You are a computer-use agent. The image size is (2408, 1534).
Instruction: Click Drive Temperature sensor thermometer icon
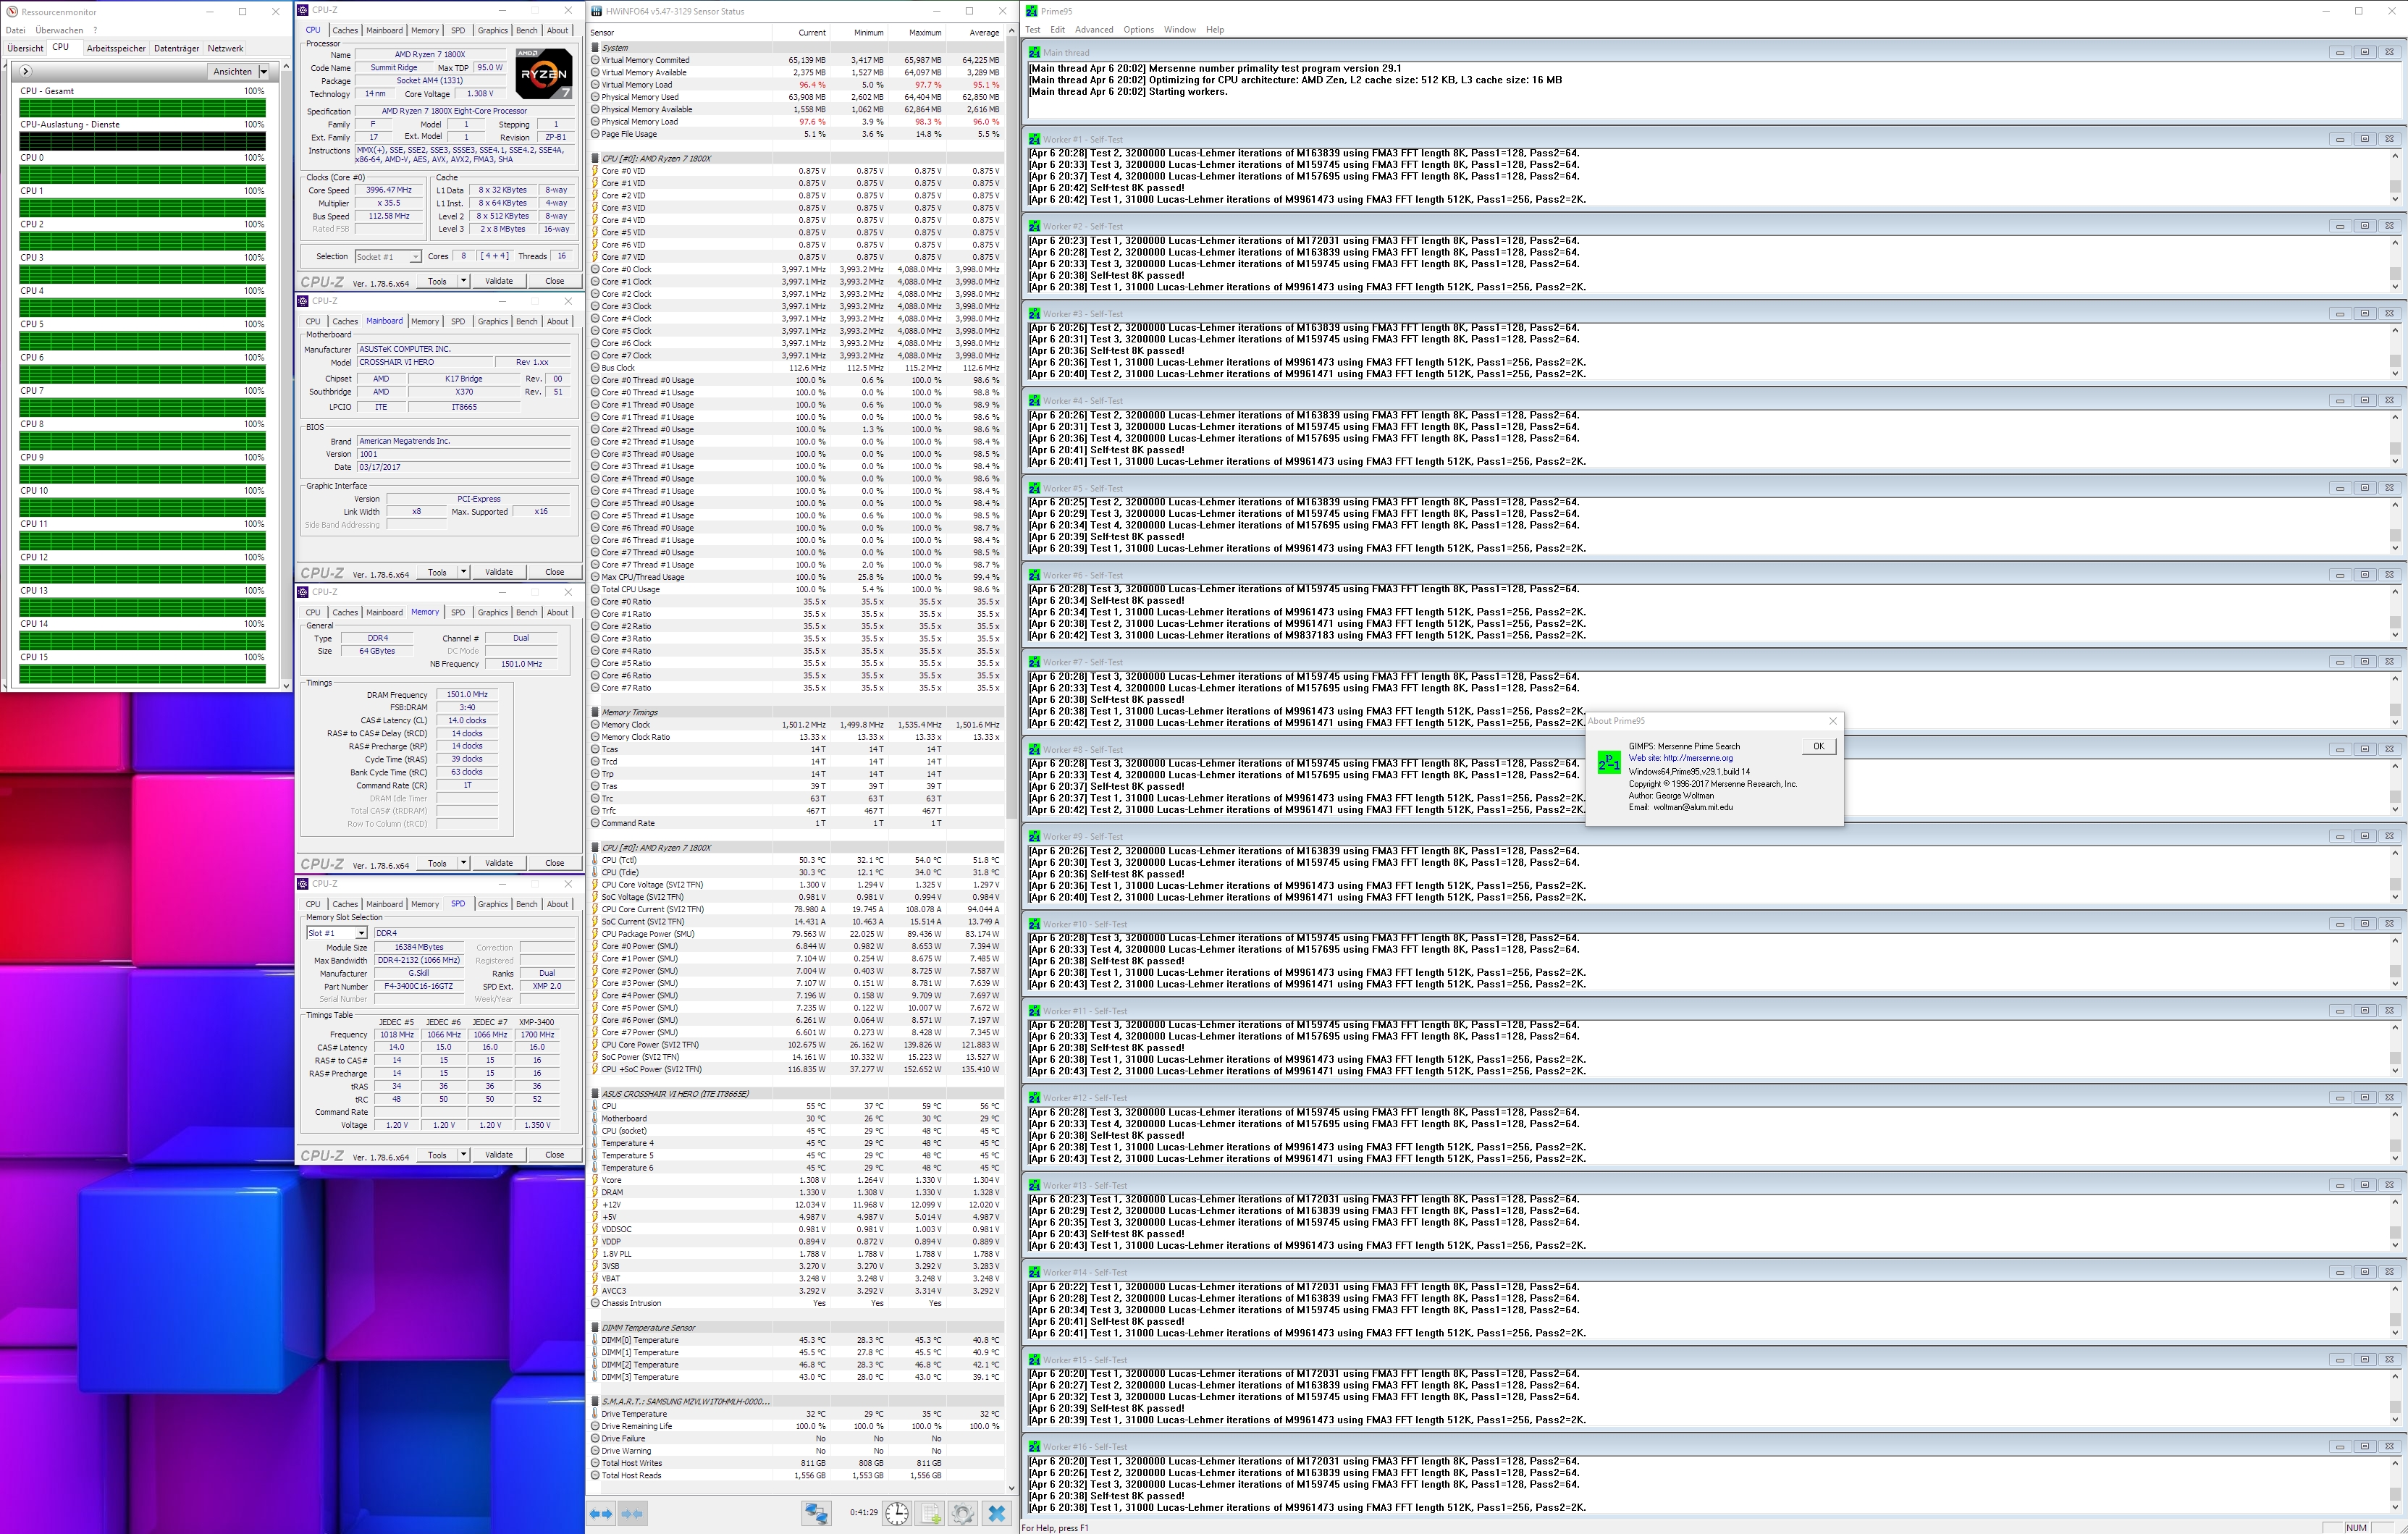tap(595, 1414)
